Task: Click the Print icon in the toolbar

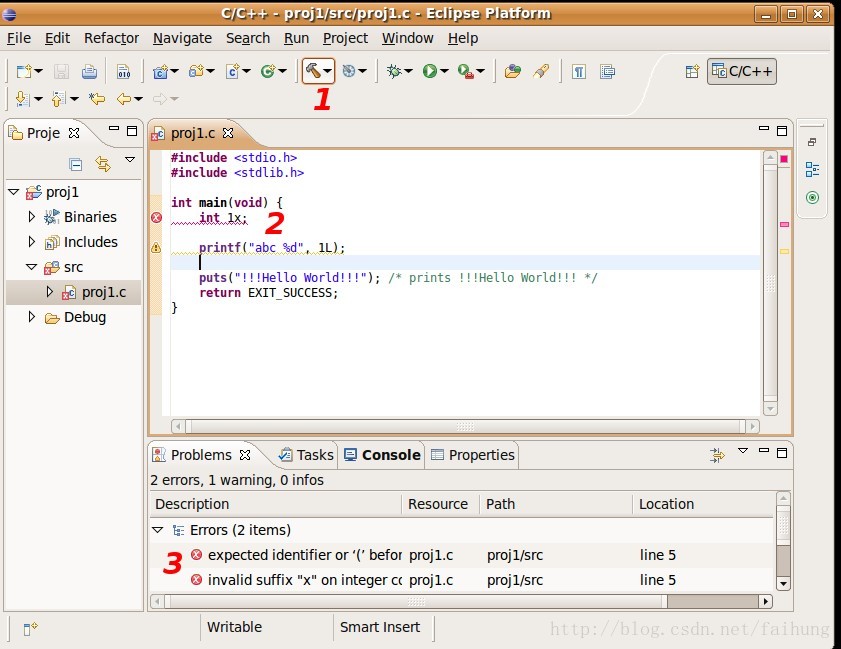Action: [89, 71]
